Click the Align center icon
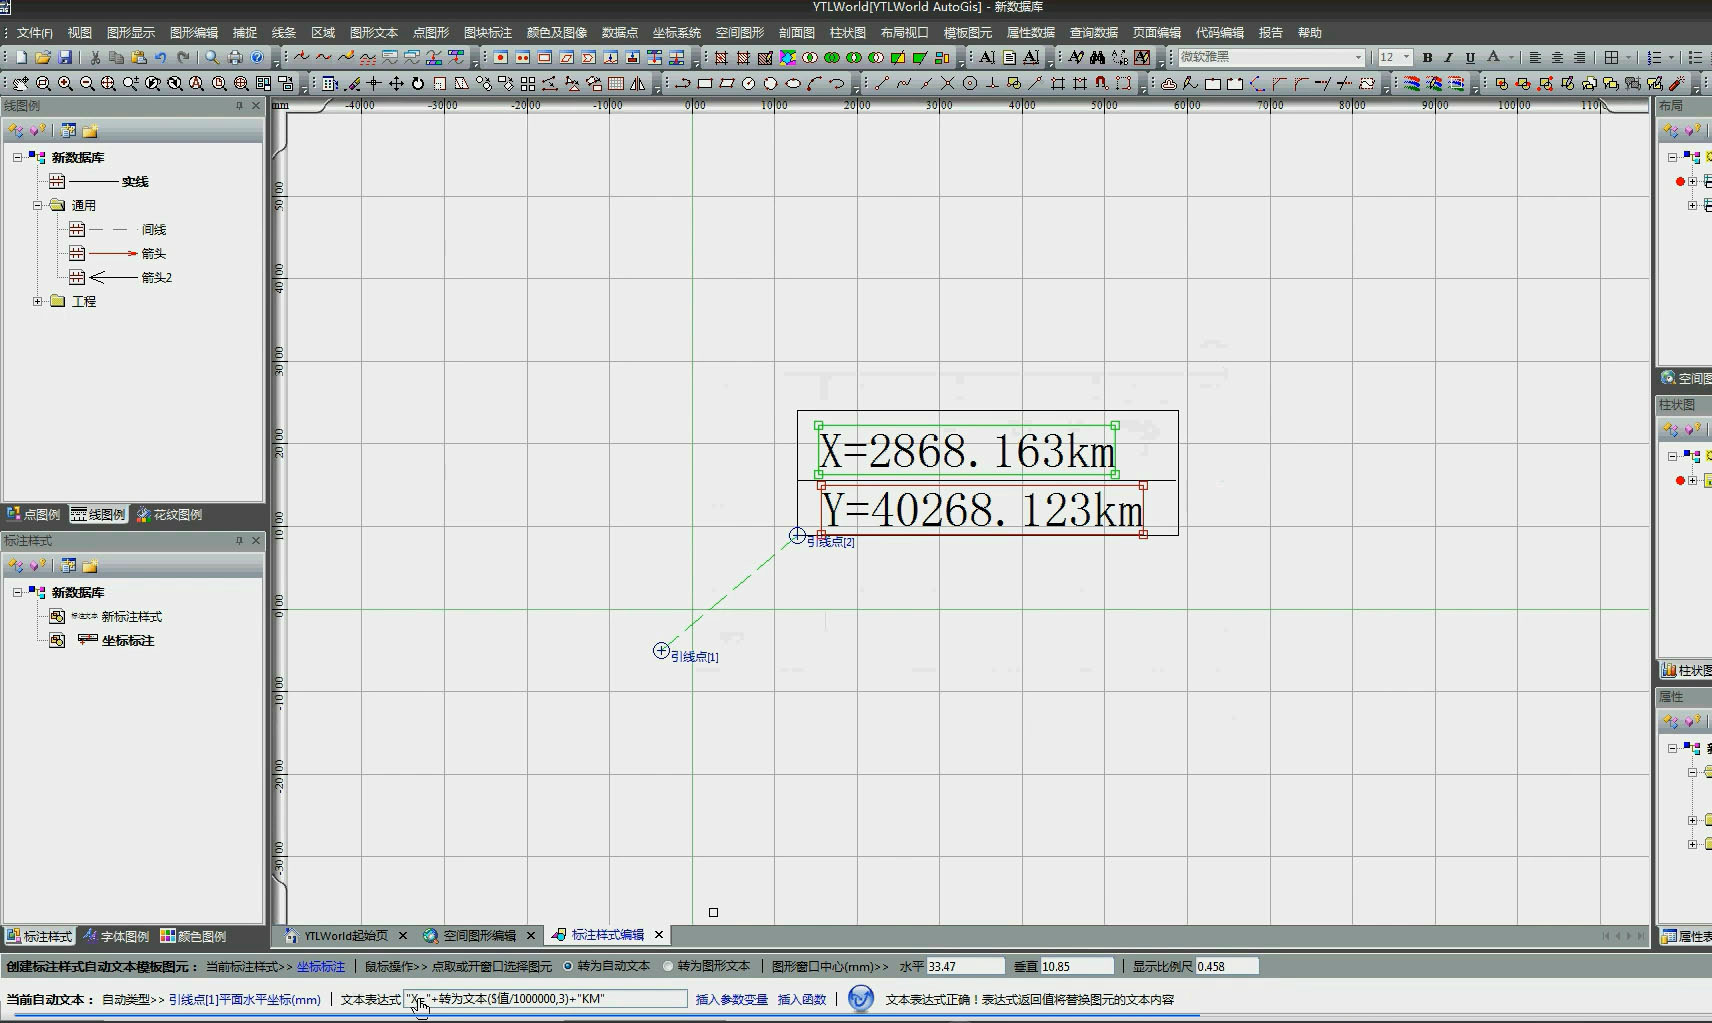The height and width of the screenshot is (1023, 1712). 1557,58
